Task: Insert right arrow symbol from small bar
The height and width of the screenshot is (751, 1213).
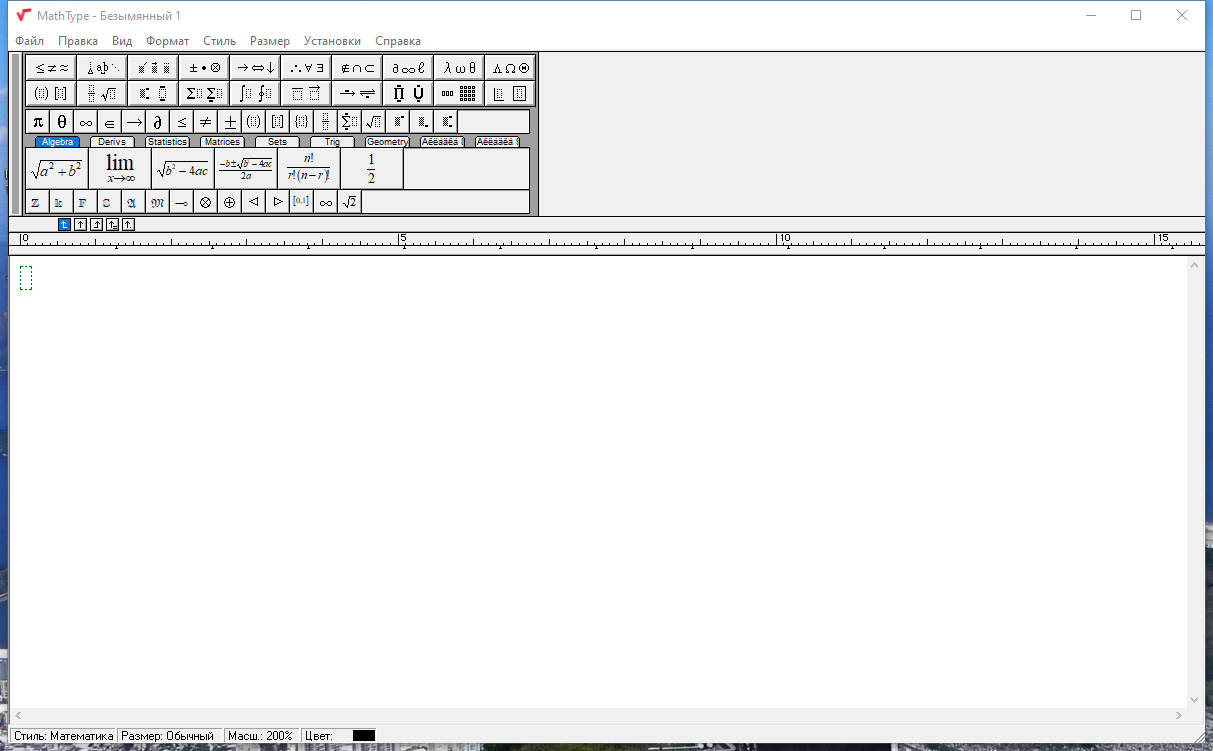Action: 134,122
